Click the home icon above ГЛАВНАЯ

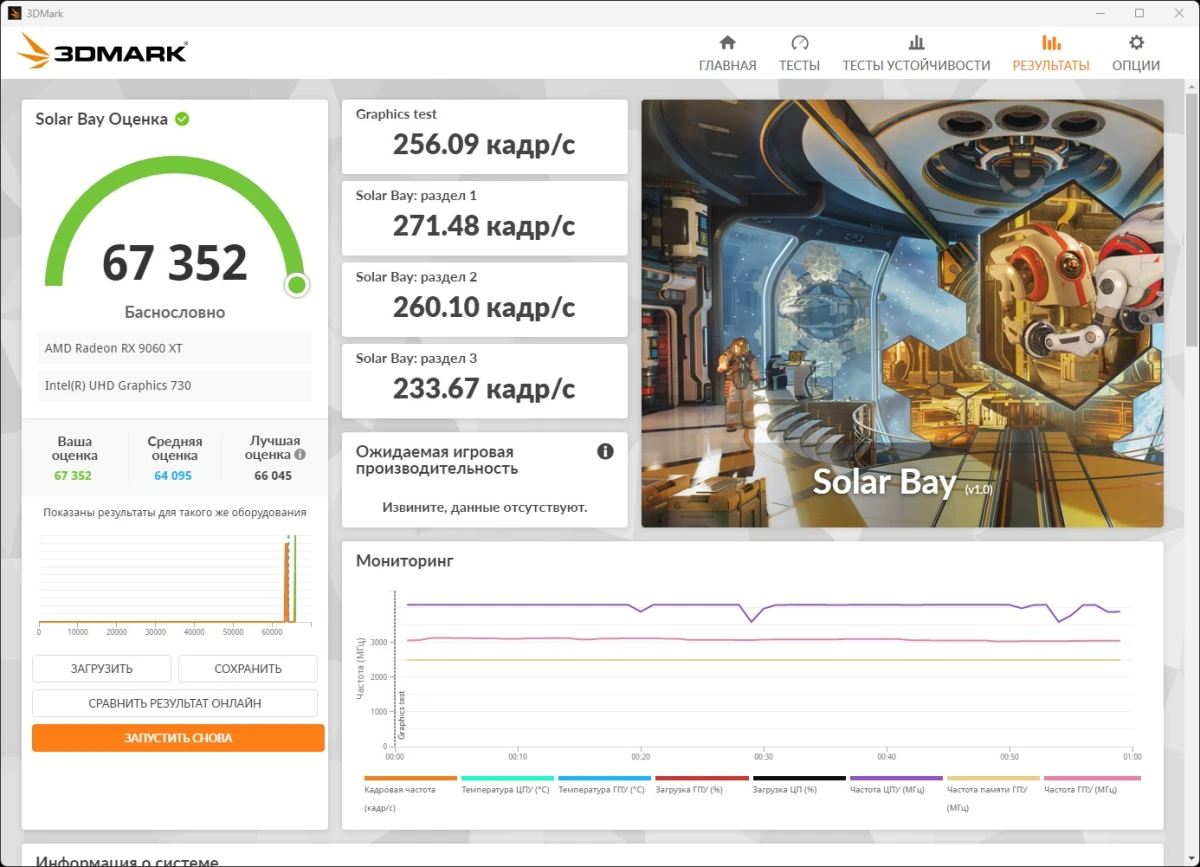coord(727,43)
